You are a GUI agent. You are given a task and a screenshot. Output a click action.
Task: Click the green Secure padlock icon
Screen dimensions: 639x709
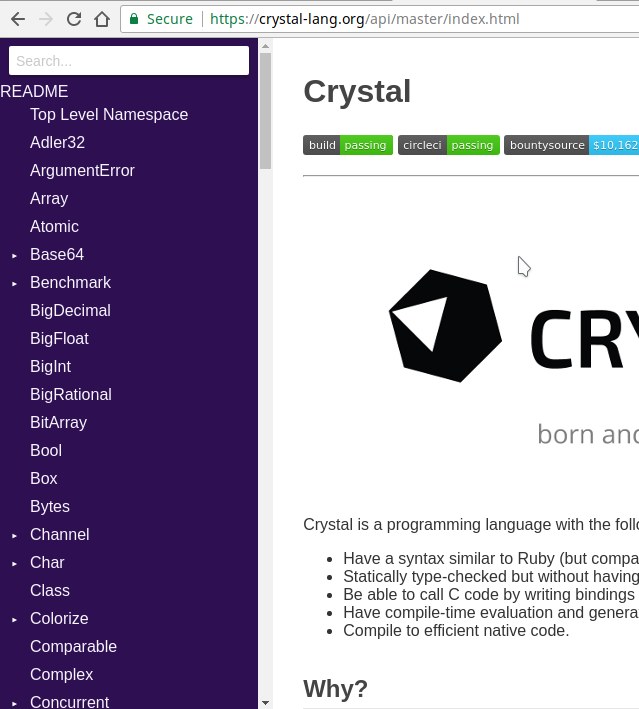coord(134,19)
